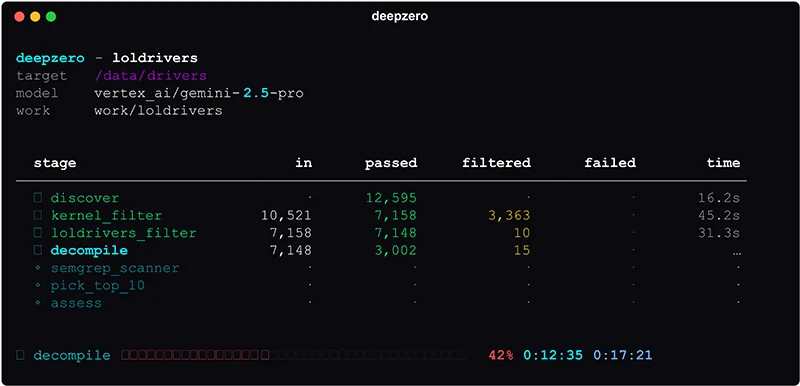Click the pending circle beside pick_top_10
Viewport: 800px width, 386px height.
[x=37, y=286]
